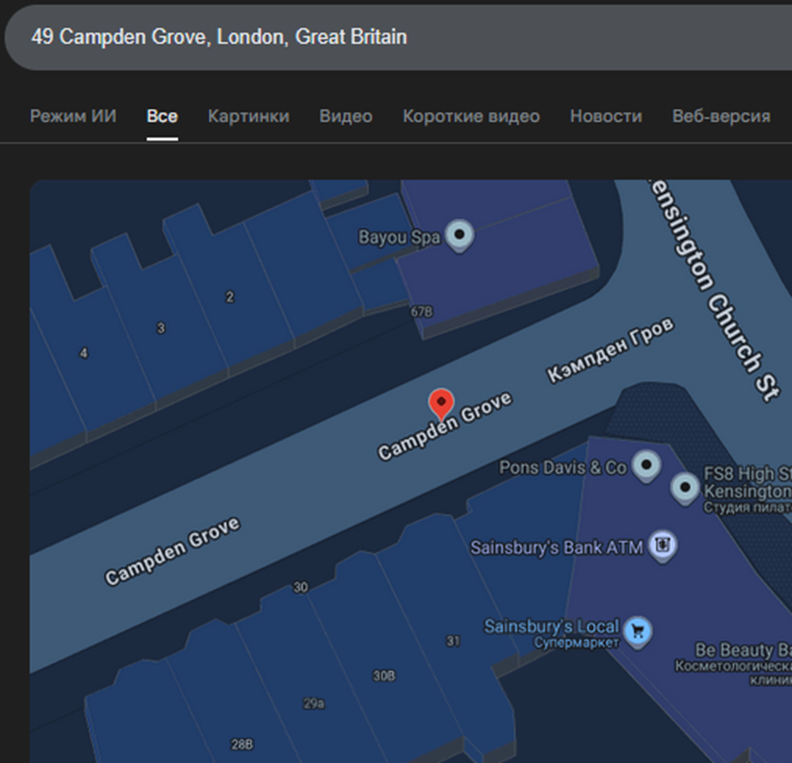Image resolution: width=792 pixels, height=763 pixels.
Task: Click the search field with 49 Campden Grove
Action: [398, 37]
